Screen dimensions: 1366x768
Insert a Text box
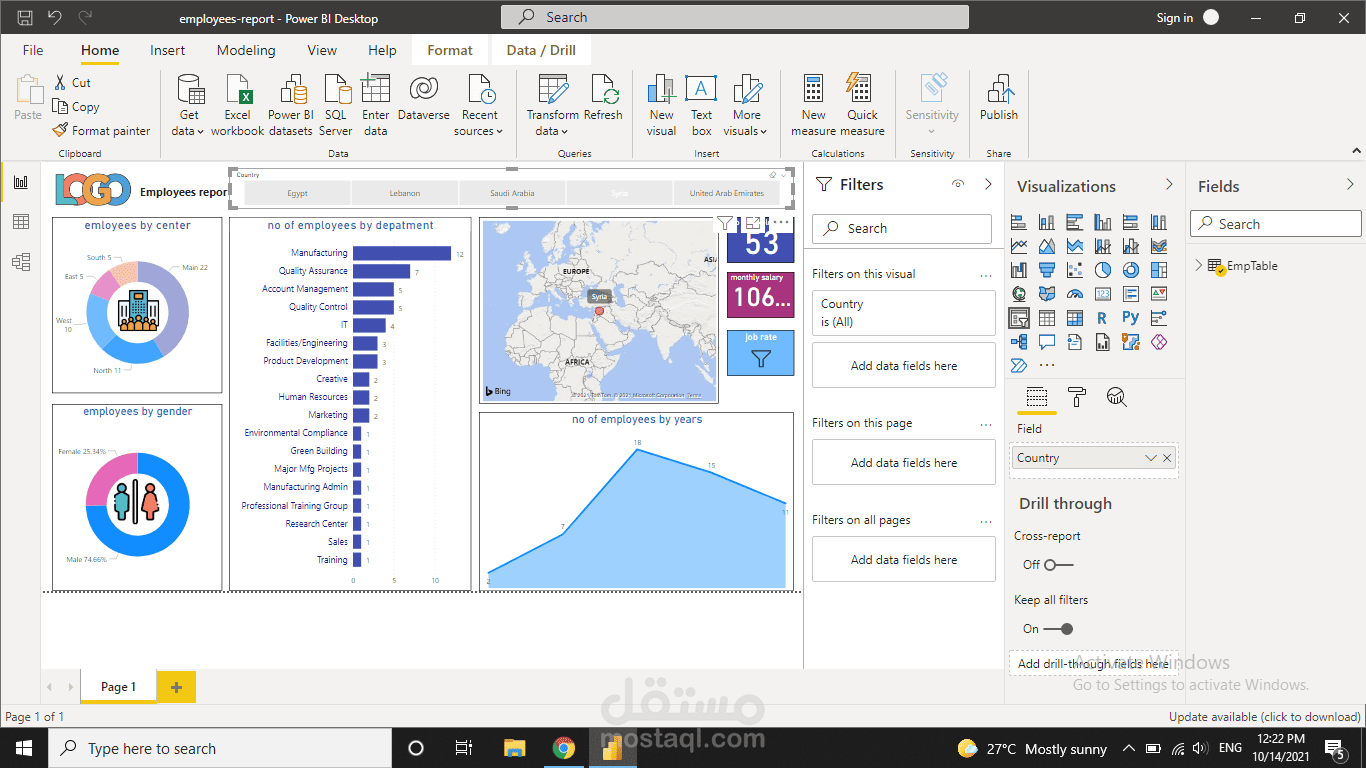coord(701,105)
